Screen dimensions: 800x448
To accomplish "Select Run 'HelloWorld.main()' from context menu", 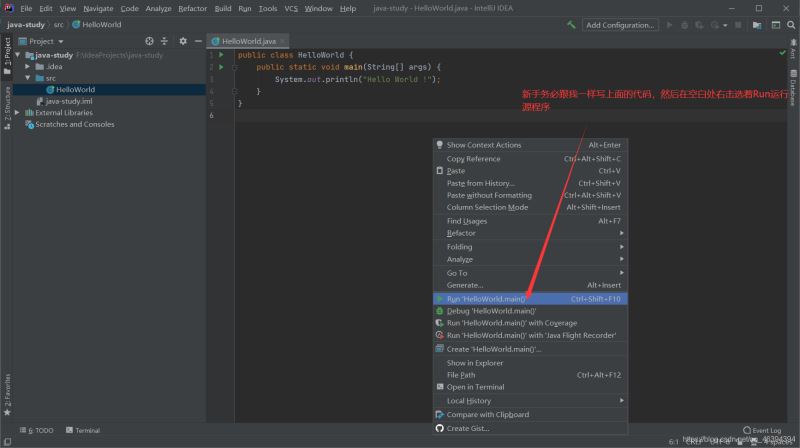I will tap(485, 298).
